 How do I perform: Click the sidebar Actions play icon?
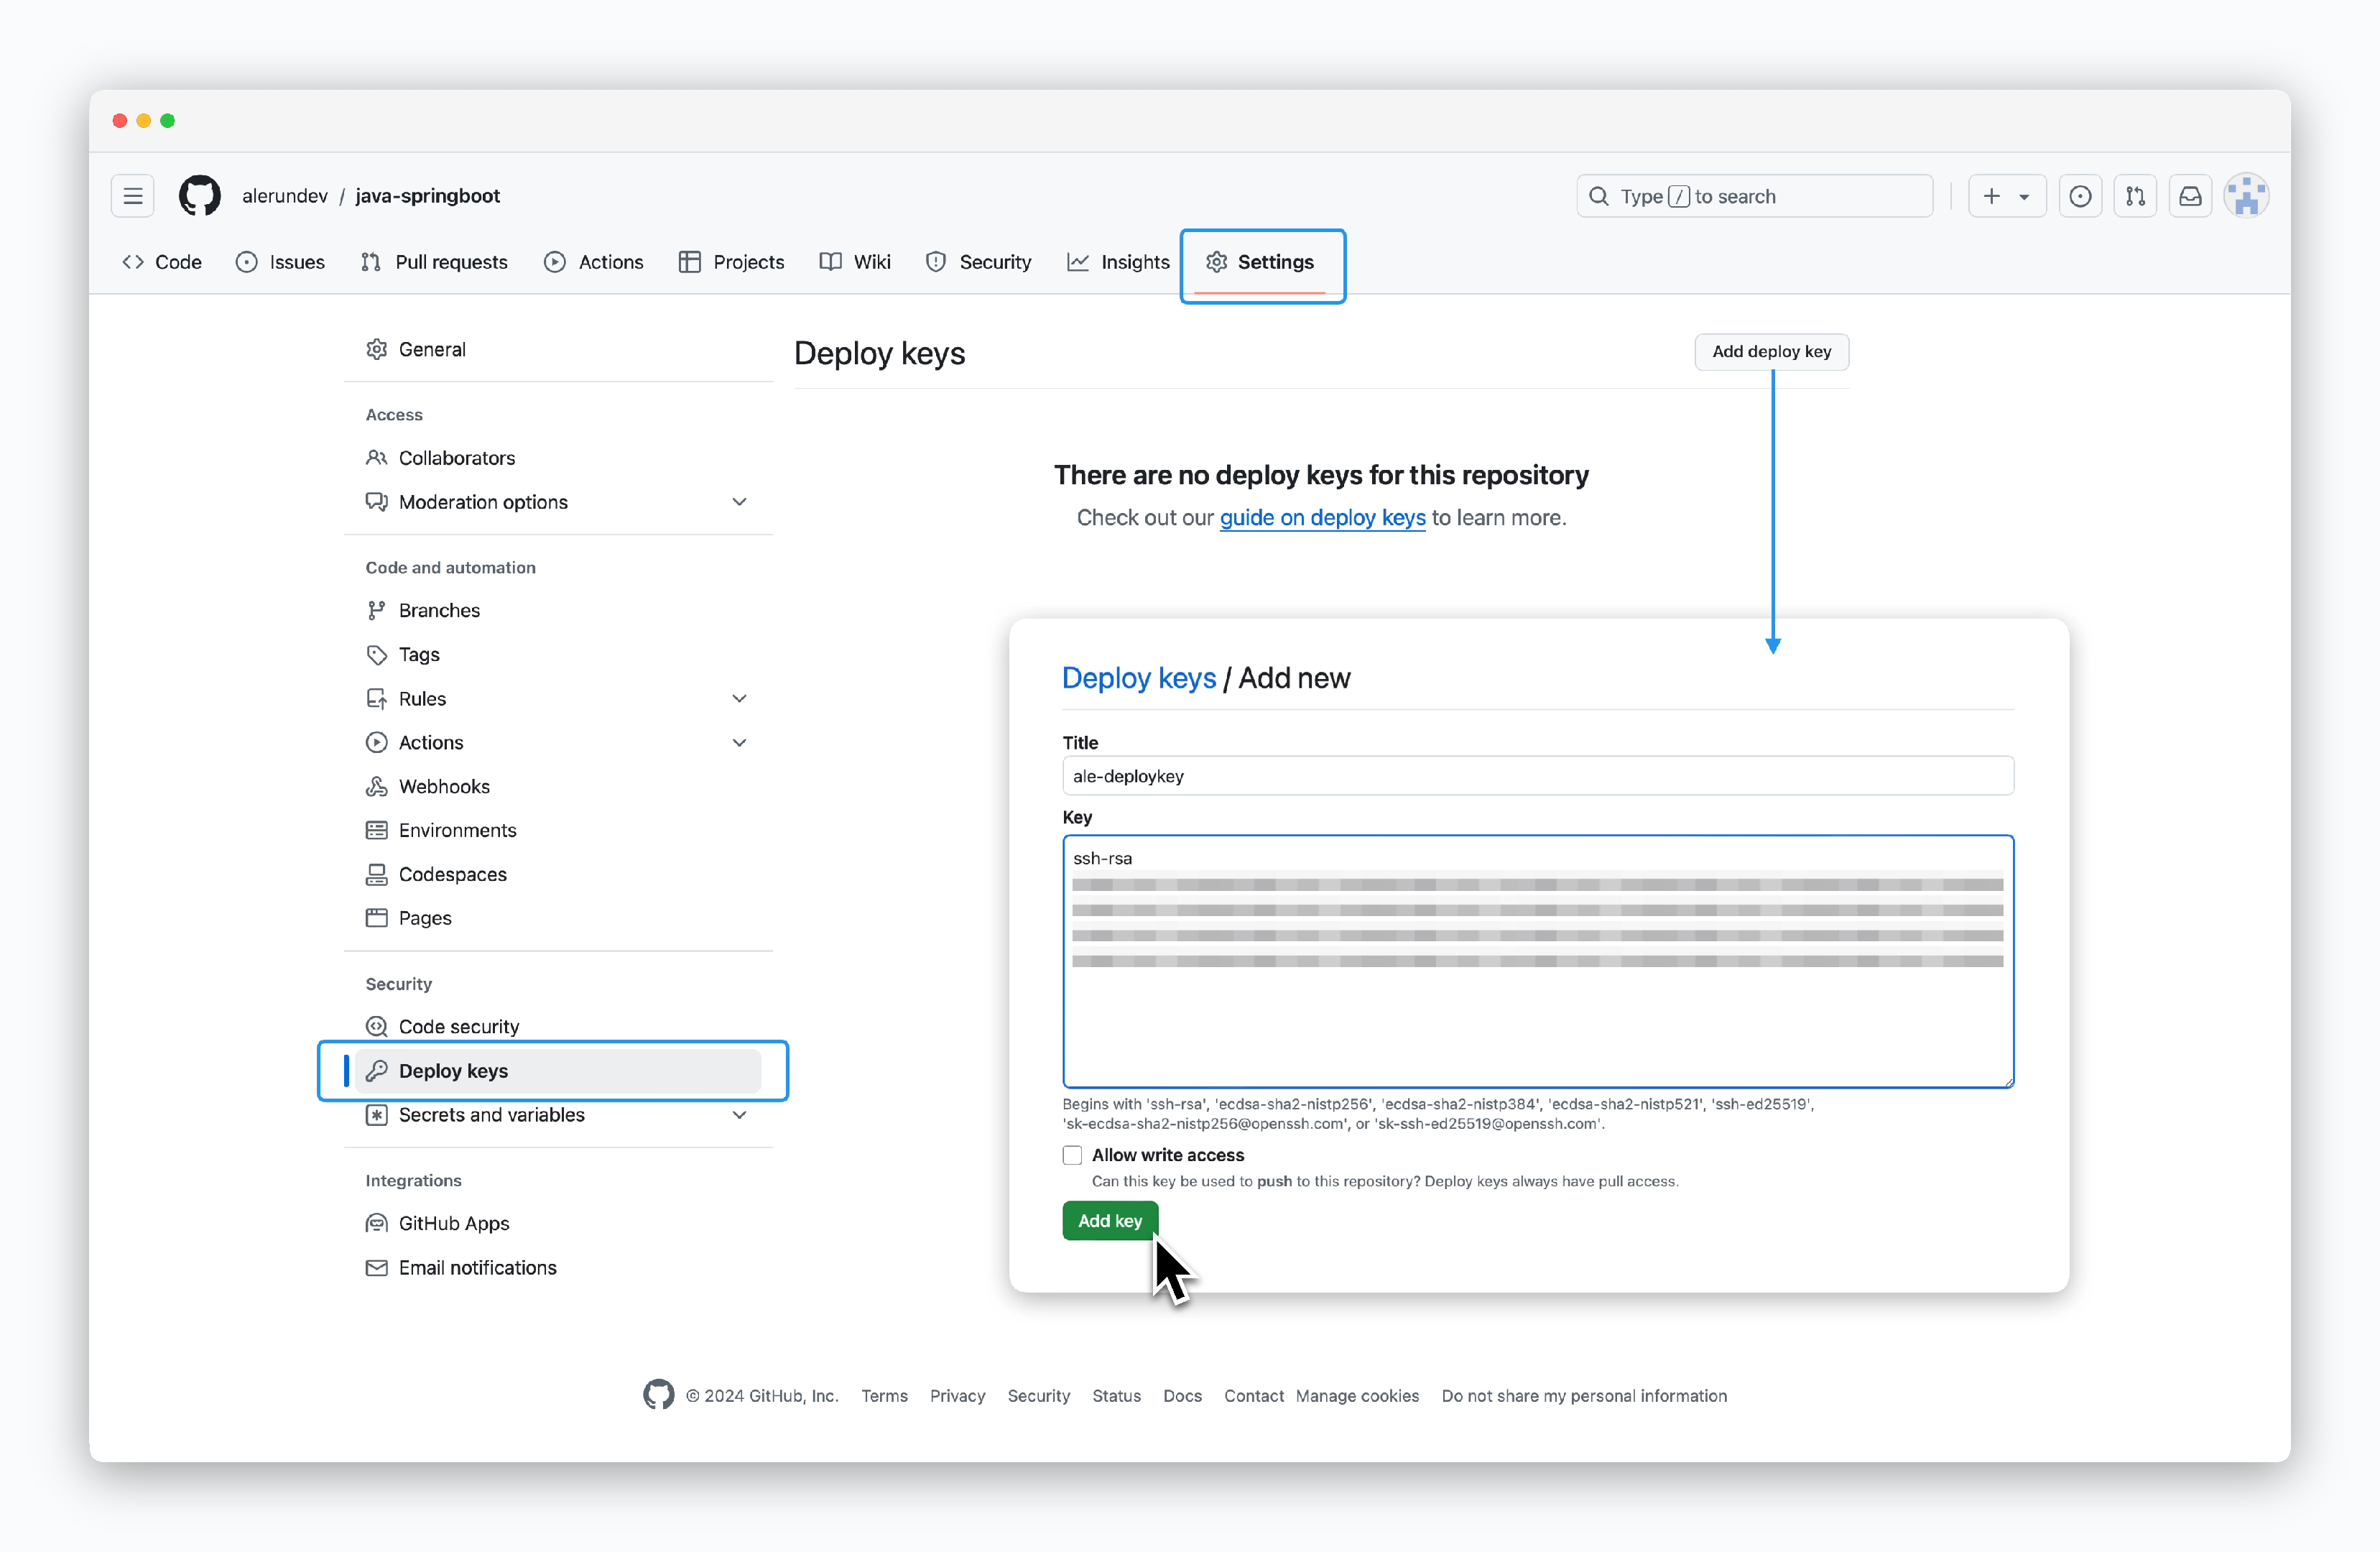(x=376, y=742)
